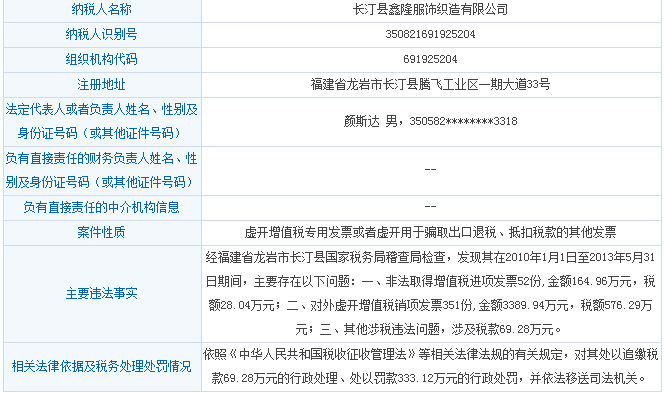Screen dimensions: 665x393
Task: Click the 法定代表人 label cell
Action: (x=102, y=122)
